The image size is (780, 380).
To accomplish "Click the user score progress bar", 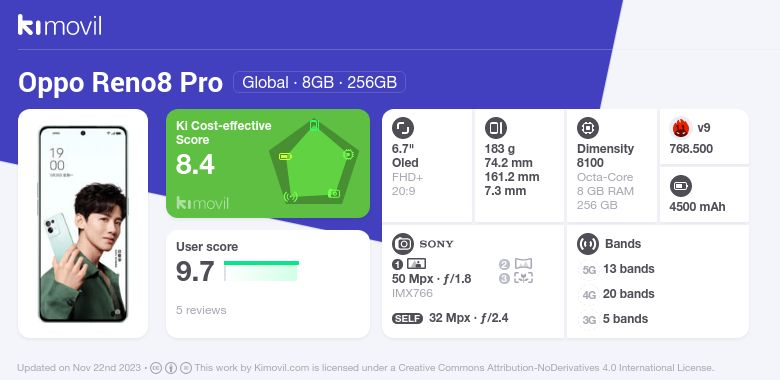I will (x=262, y=271).
